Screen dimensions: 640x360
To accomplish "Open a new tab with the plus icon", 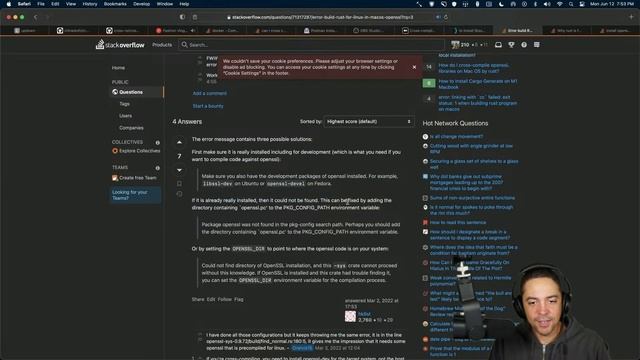I will point(631,17).
